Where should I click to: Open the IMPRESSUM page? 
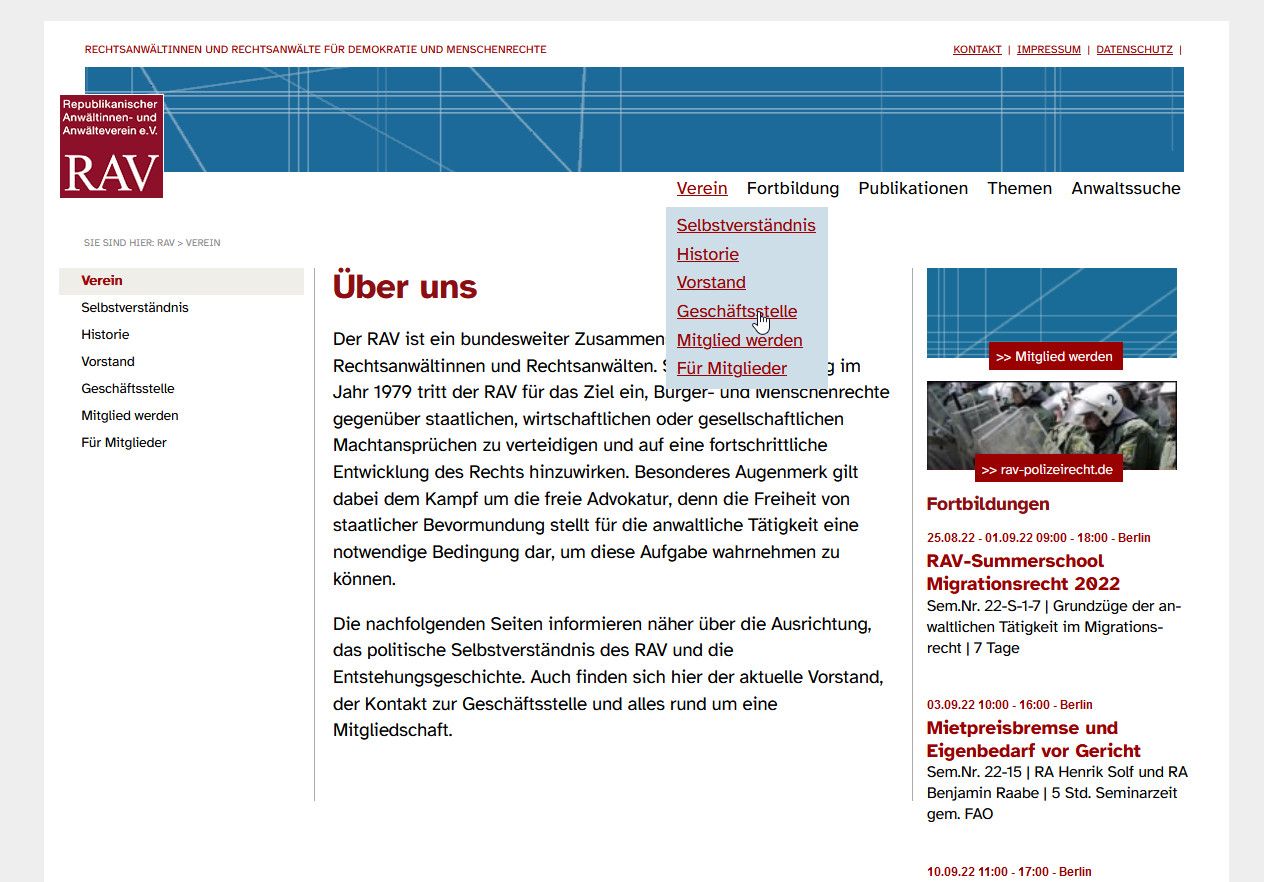tap(1048, 49)
